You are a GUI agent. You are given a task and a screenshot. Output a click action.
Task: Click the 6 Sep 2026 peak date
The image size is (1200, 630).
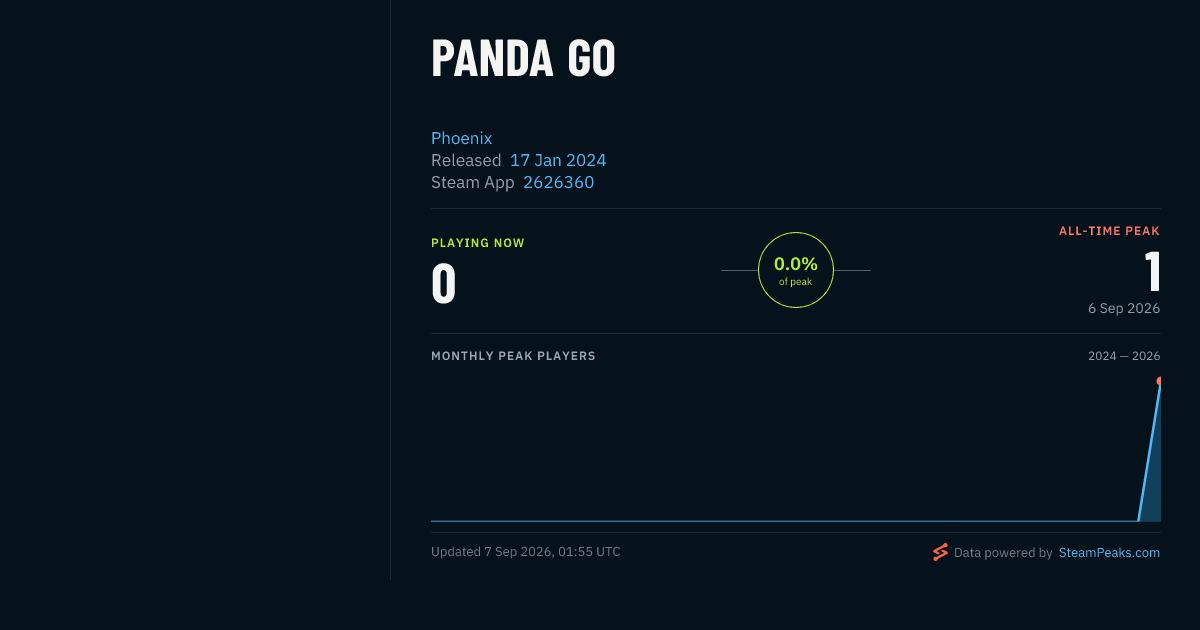pyautogui.click(x=1124, y=308)
